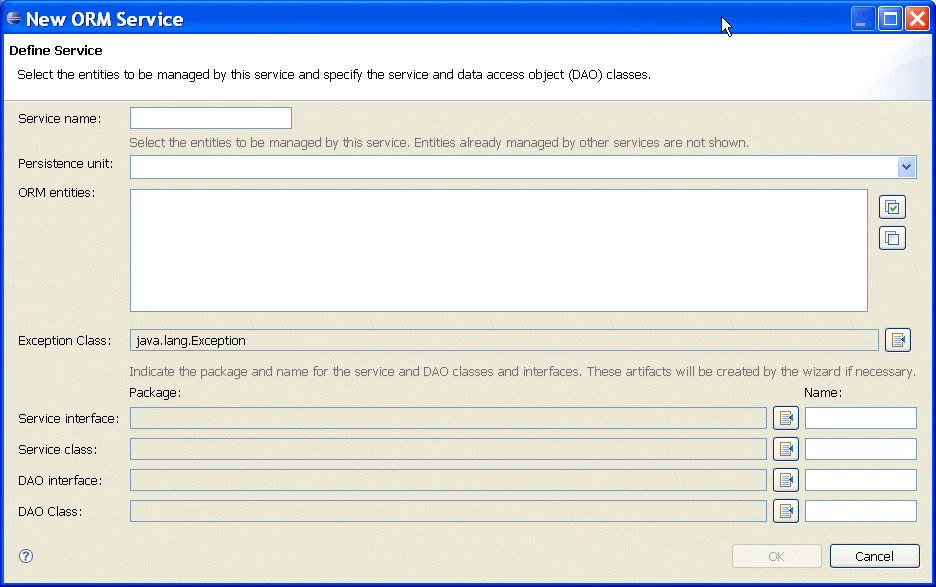Click the Exception Class field java.lang.Exception
Viewport: 936px width, 587px height.
[504, 340]
